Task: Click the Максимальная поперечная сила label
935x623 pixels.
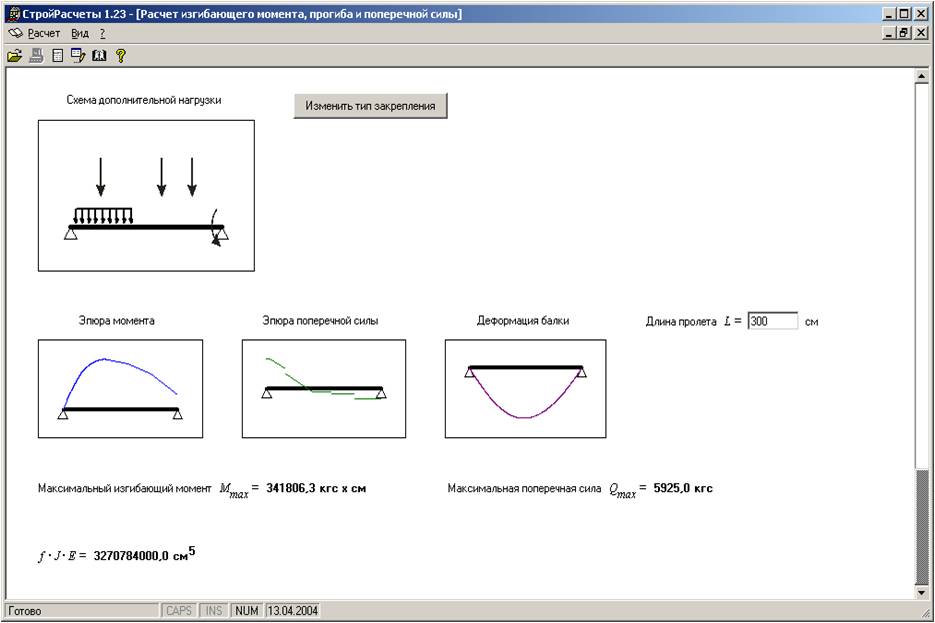Action: coord(524,488)
